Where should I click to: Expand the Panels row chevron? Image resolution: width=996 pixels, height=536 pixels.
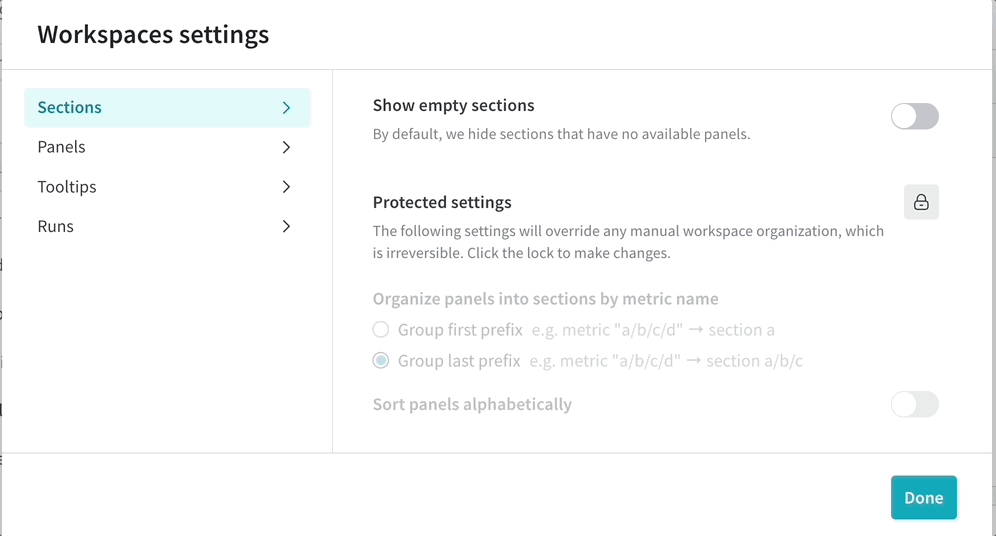coord(286,147)
